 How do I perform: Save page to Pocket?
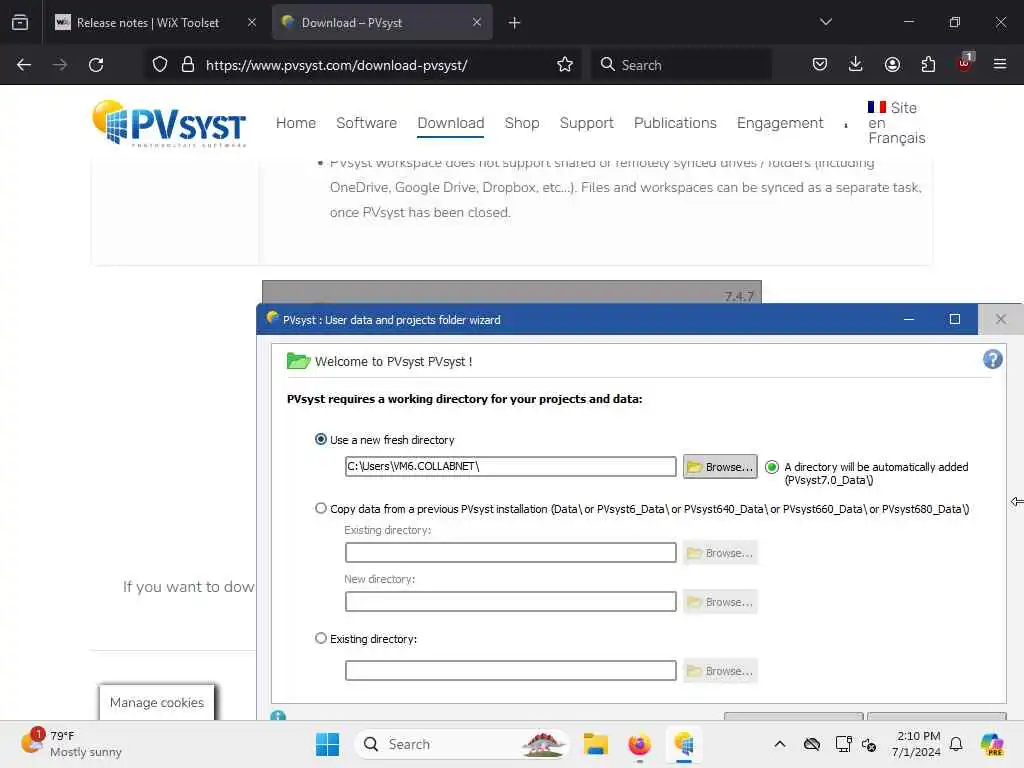coord(820,64)
